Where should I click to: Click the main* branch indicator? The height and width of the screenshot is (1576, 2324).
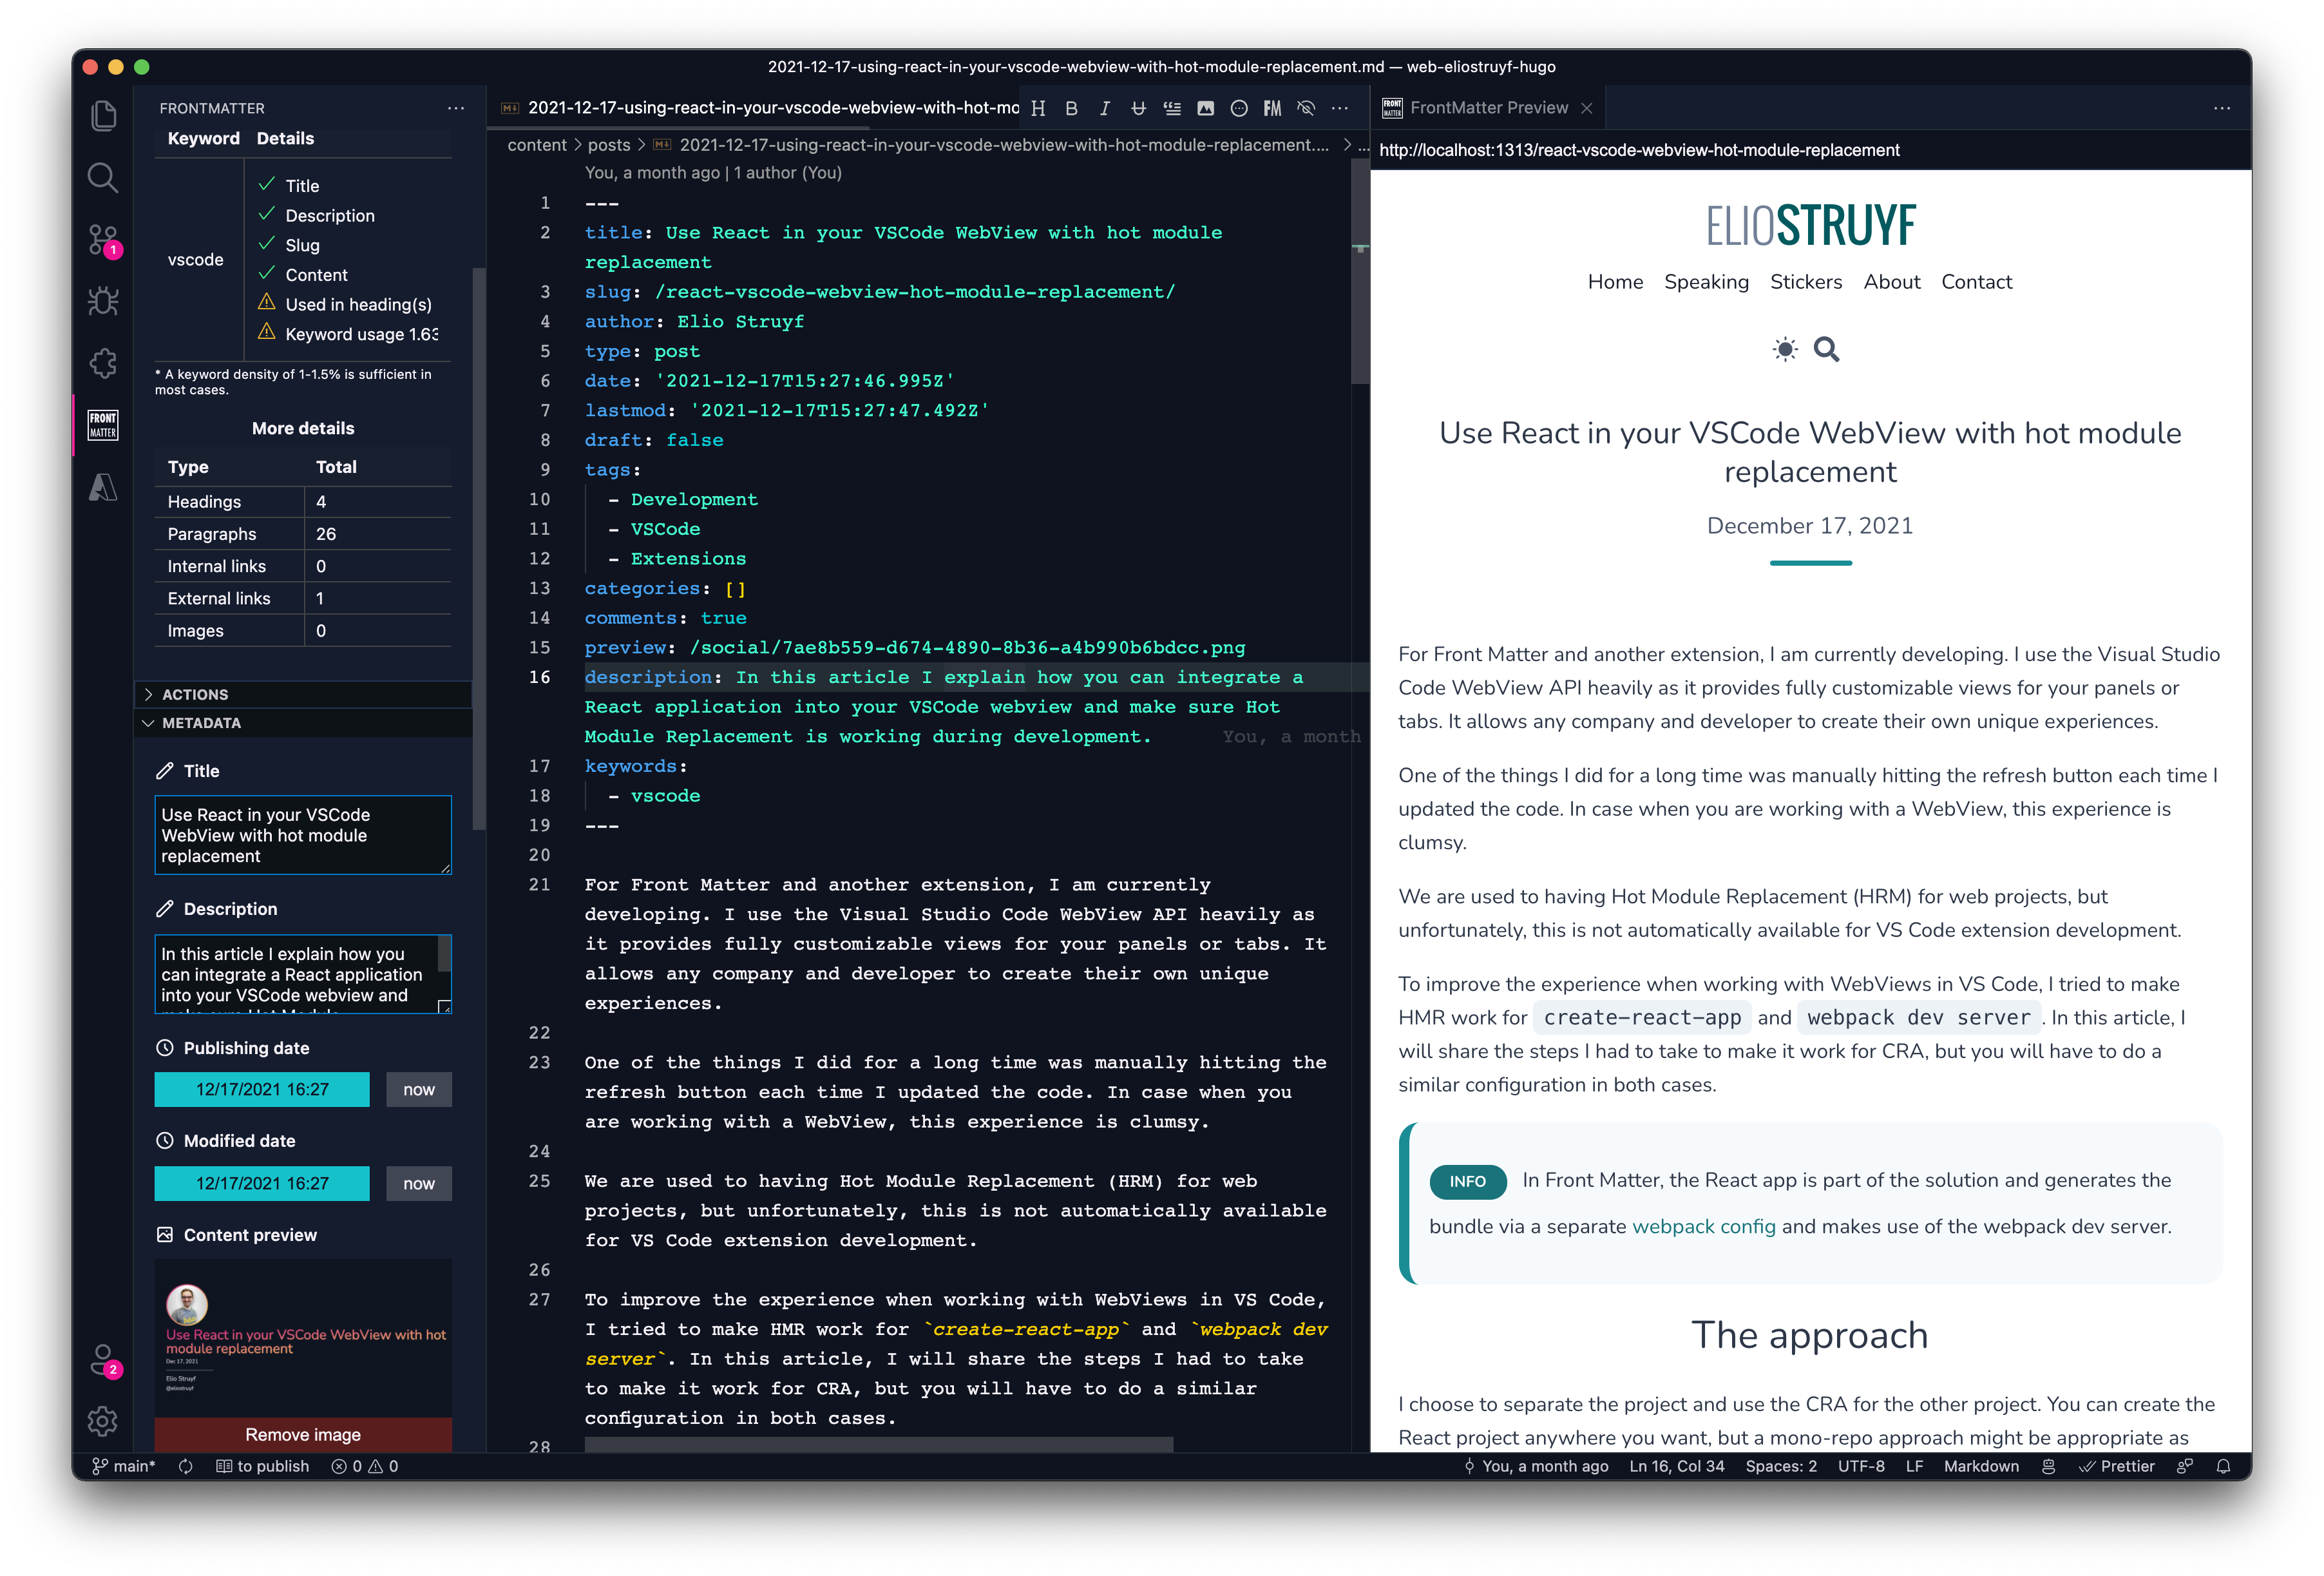click(124, 1466)
